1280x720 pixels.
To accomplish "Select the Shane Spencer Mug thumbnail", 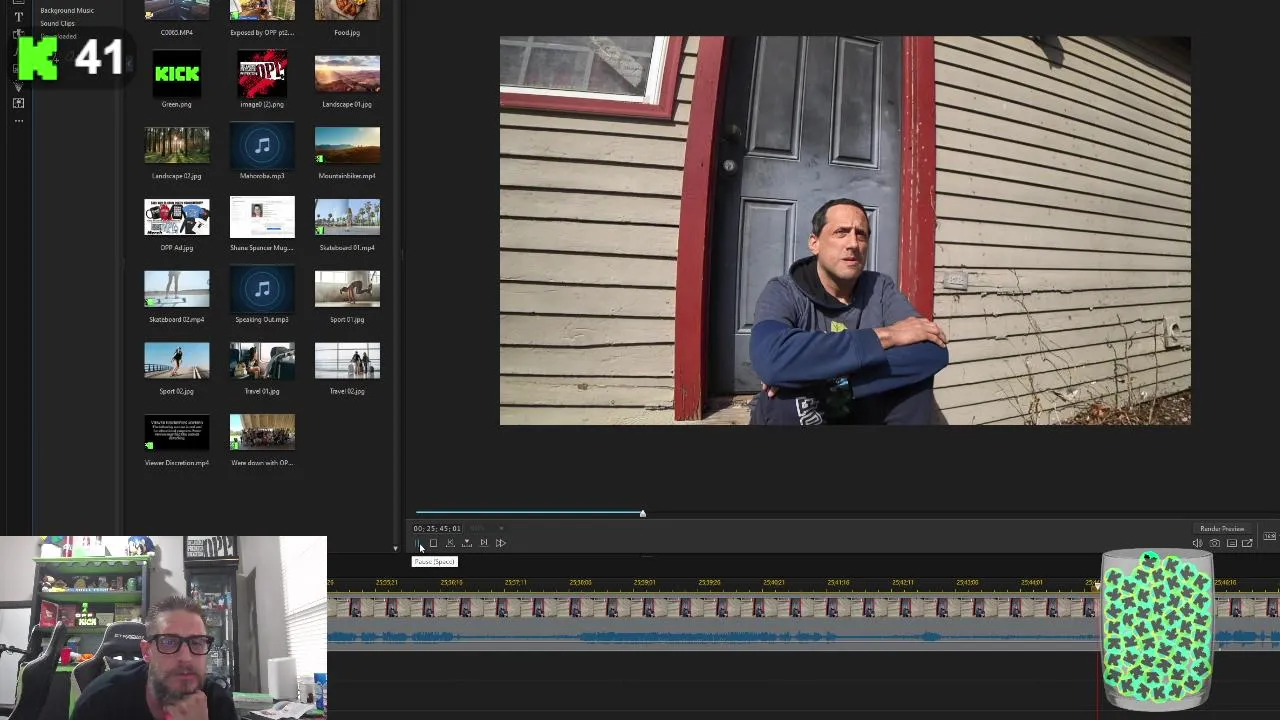I will pyautogui.click(x=262, y=218).
